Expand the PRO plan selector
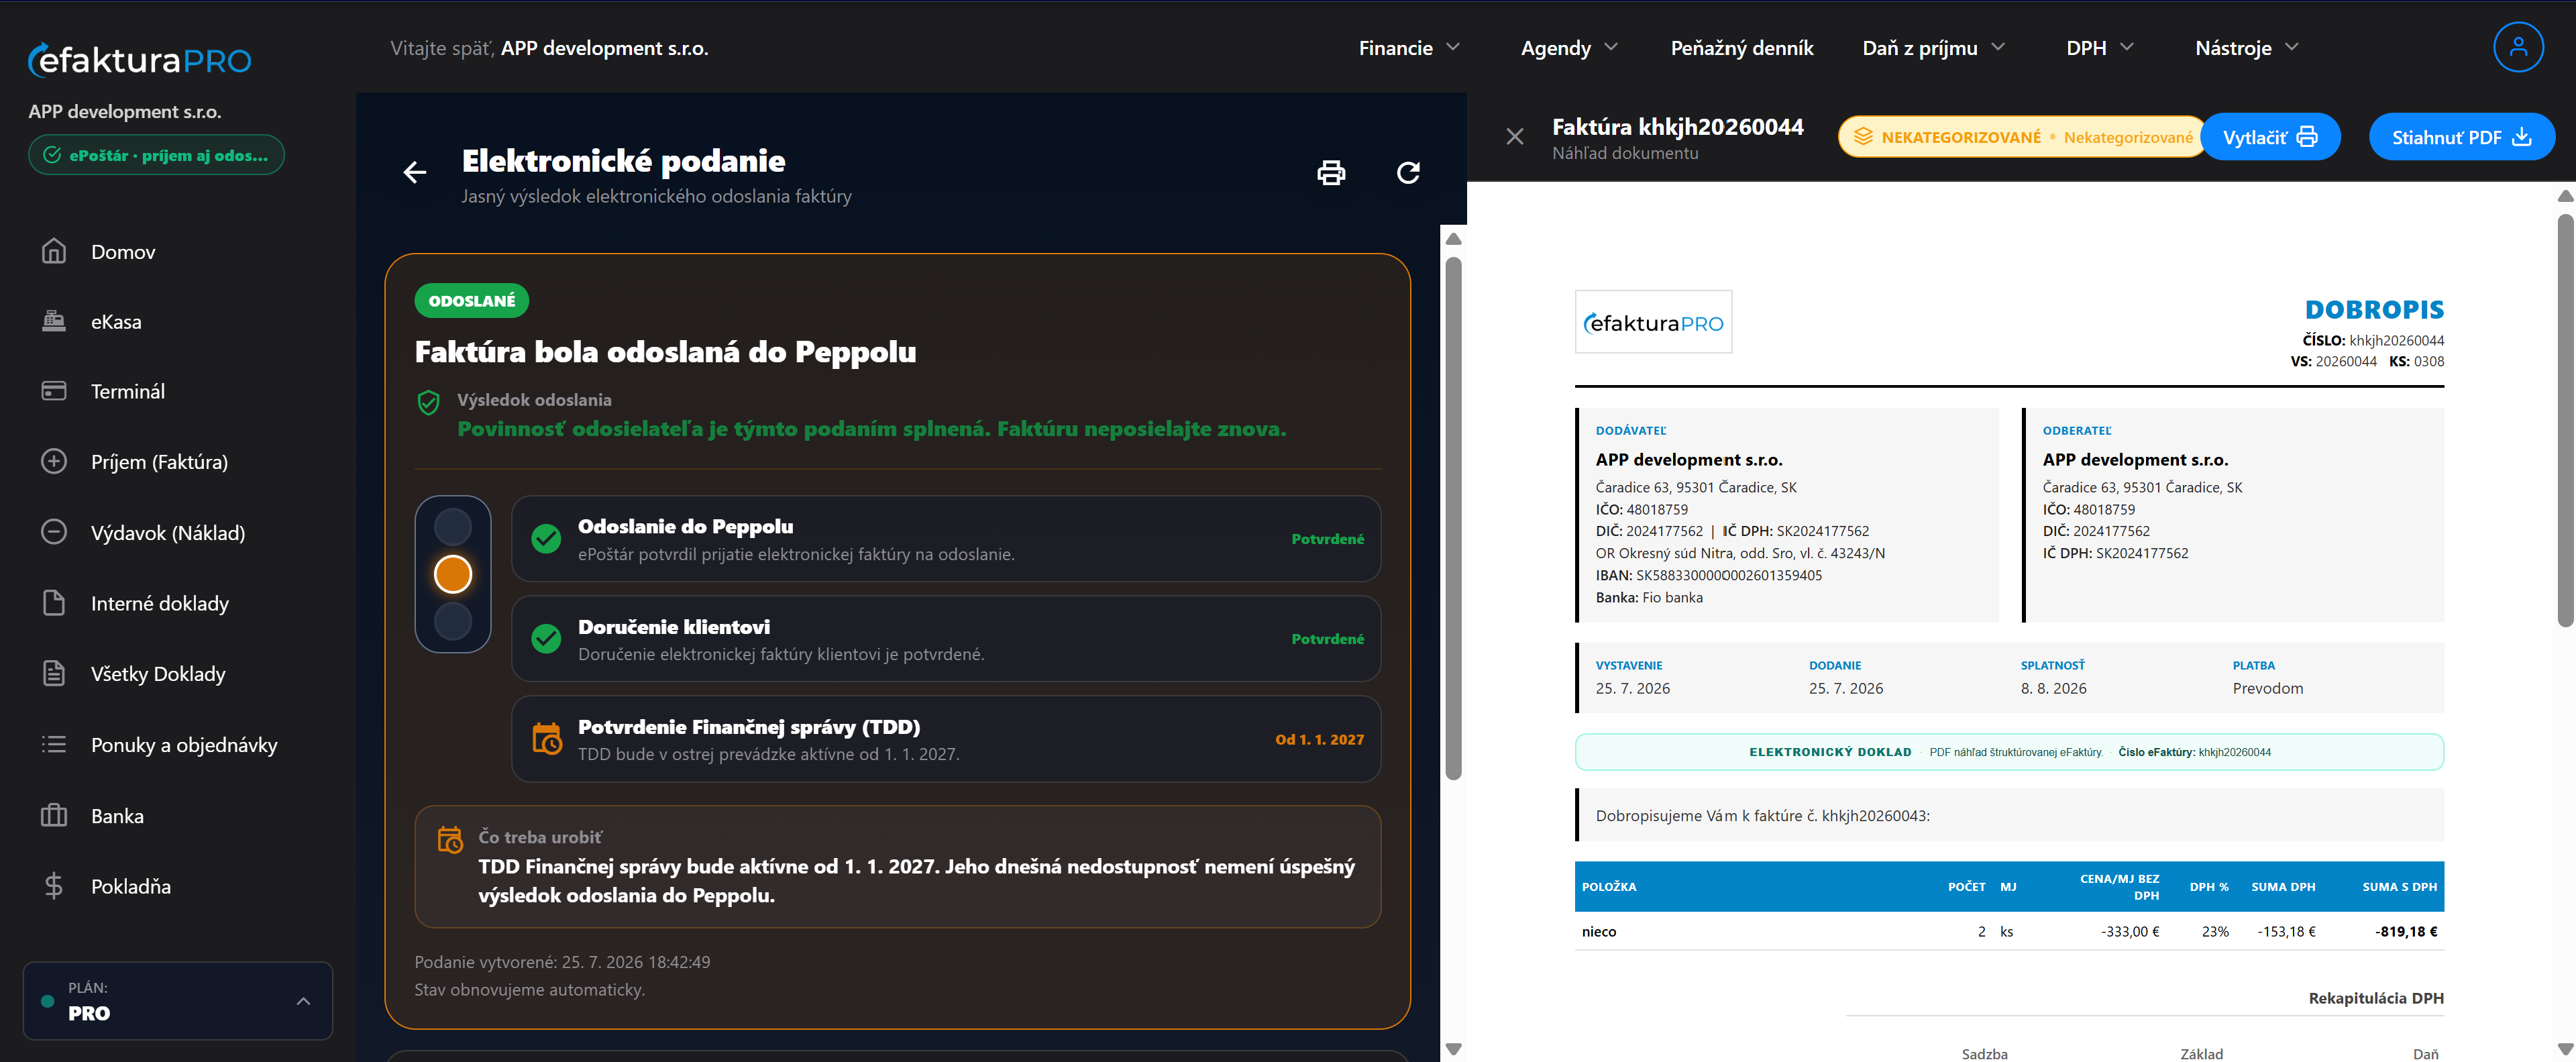Image resolution: width=2576 pixels, height=1062 pixels. 178,1001
